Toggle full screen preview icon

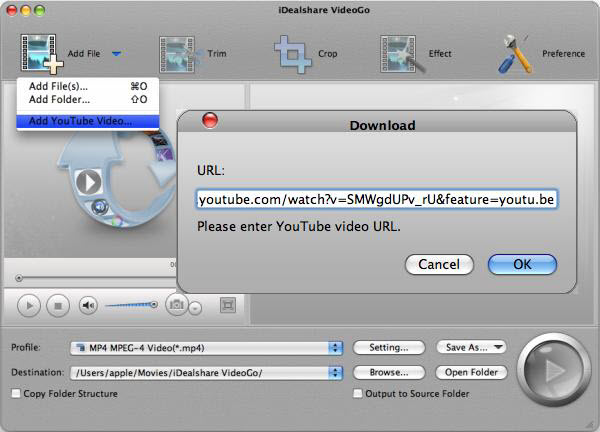(x=228, y=305)
